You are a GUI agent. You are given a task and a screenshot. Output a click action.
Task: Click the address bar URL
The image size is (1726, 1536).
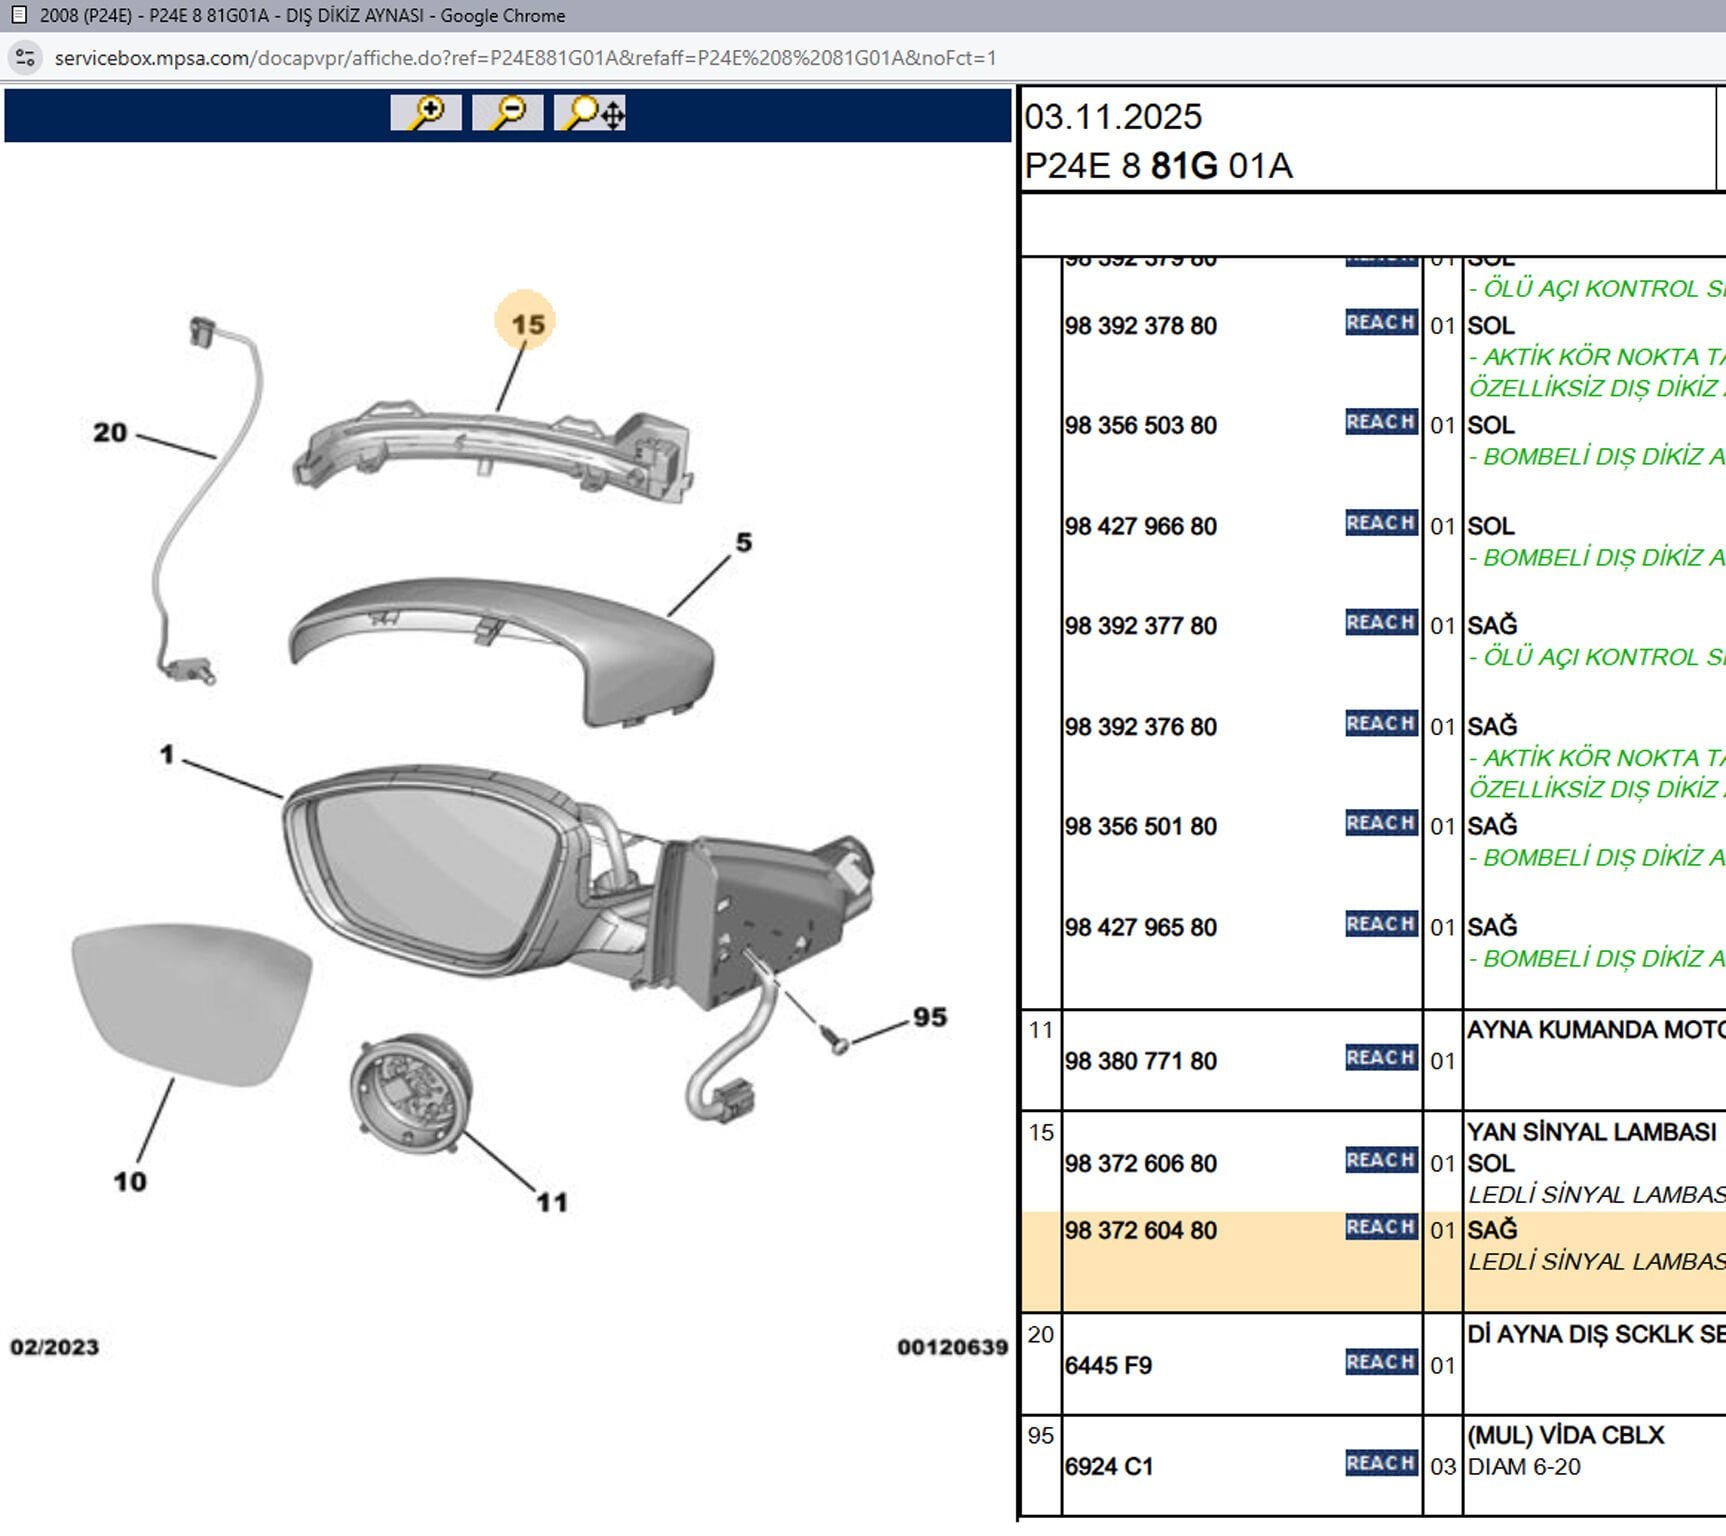(x=525, y=58)
